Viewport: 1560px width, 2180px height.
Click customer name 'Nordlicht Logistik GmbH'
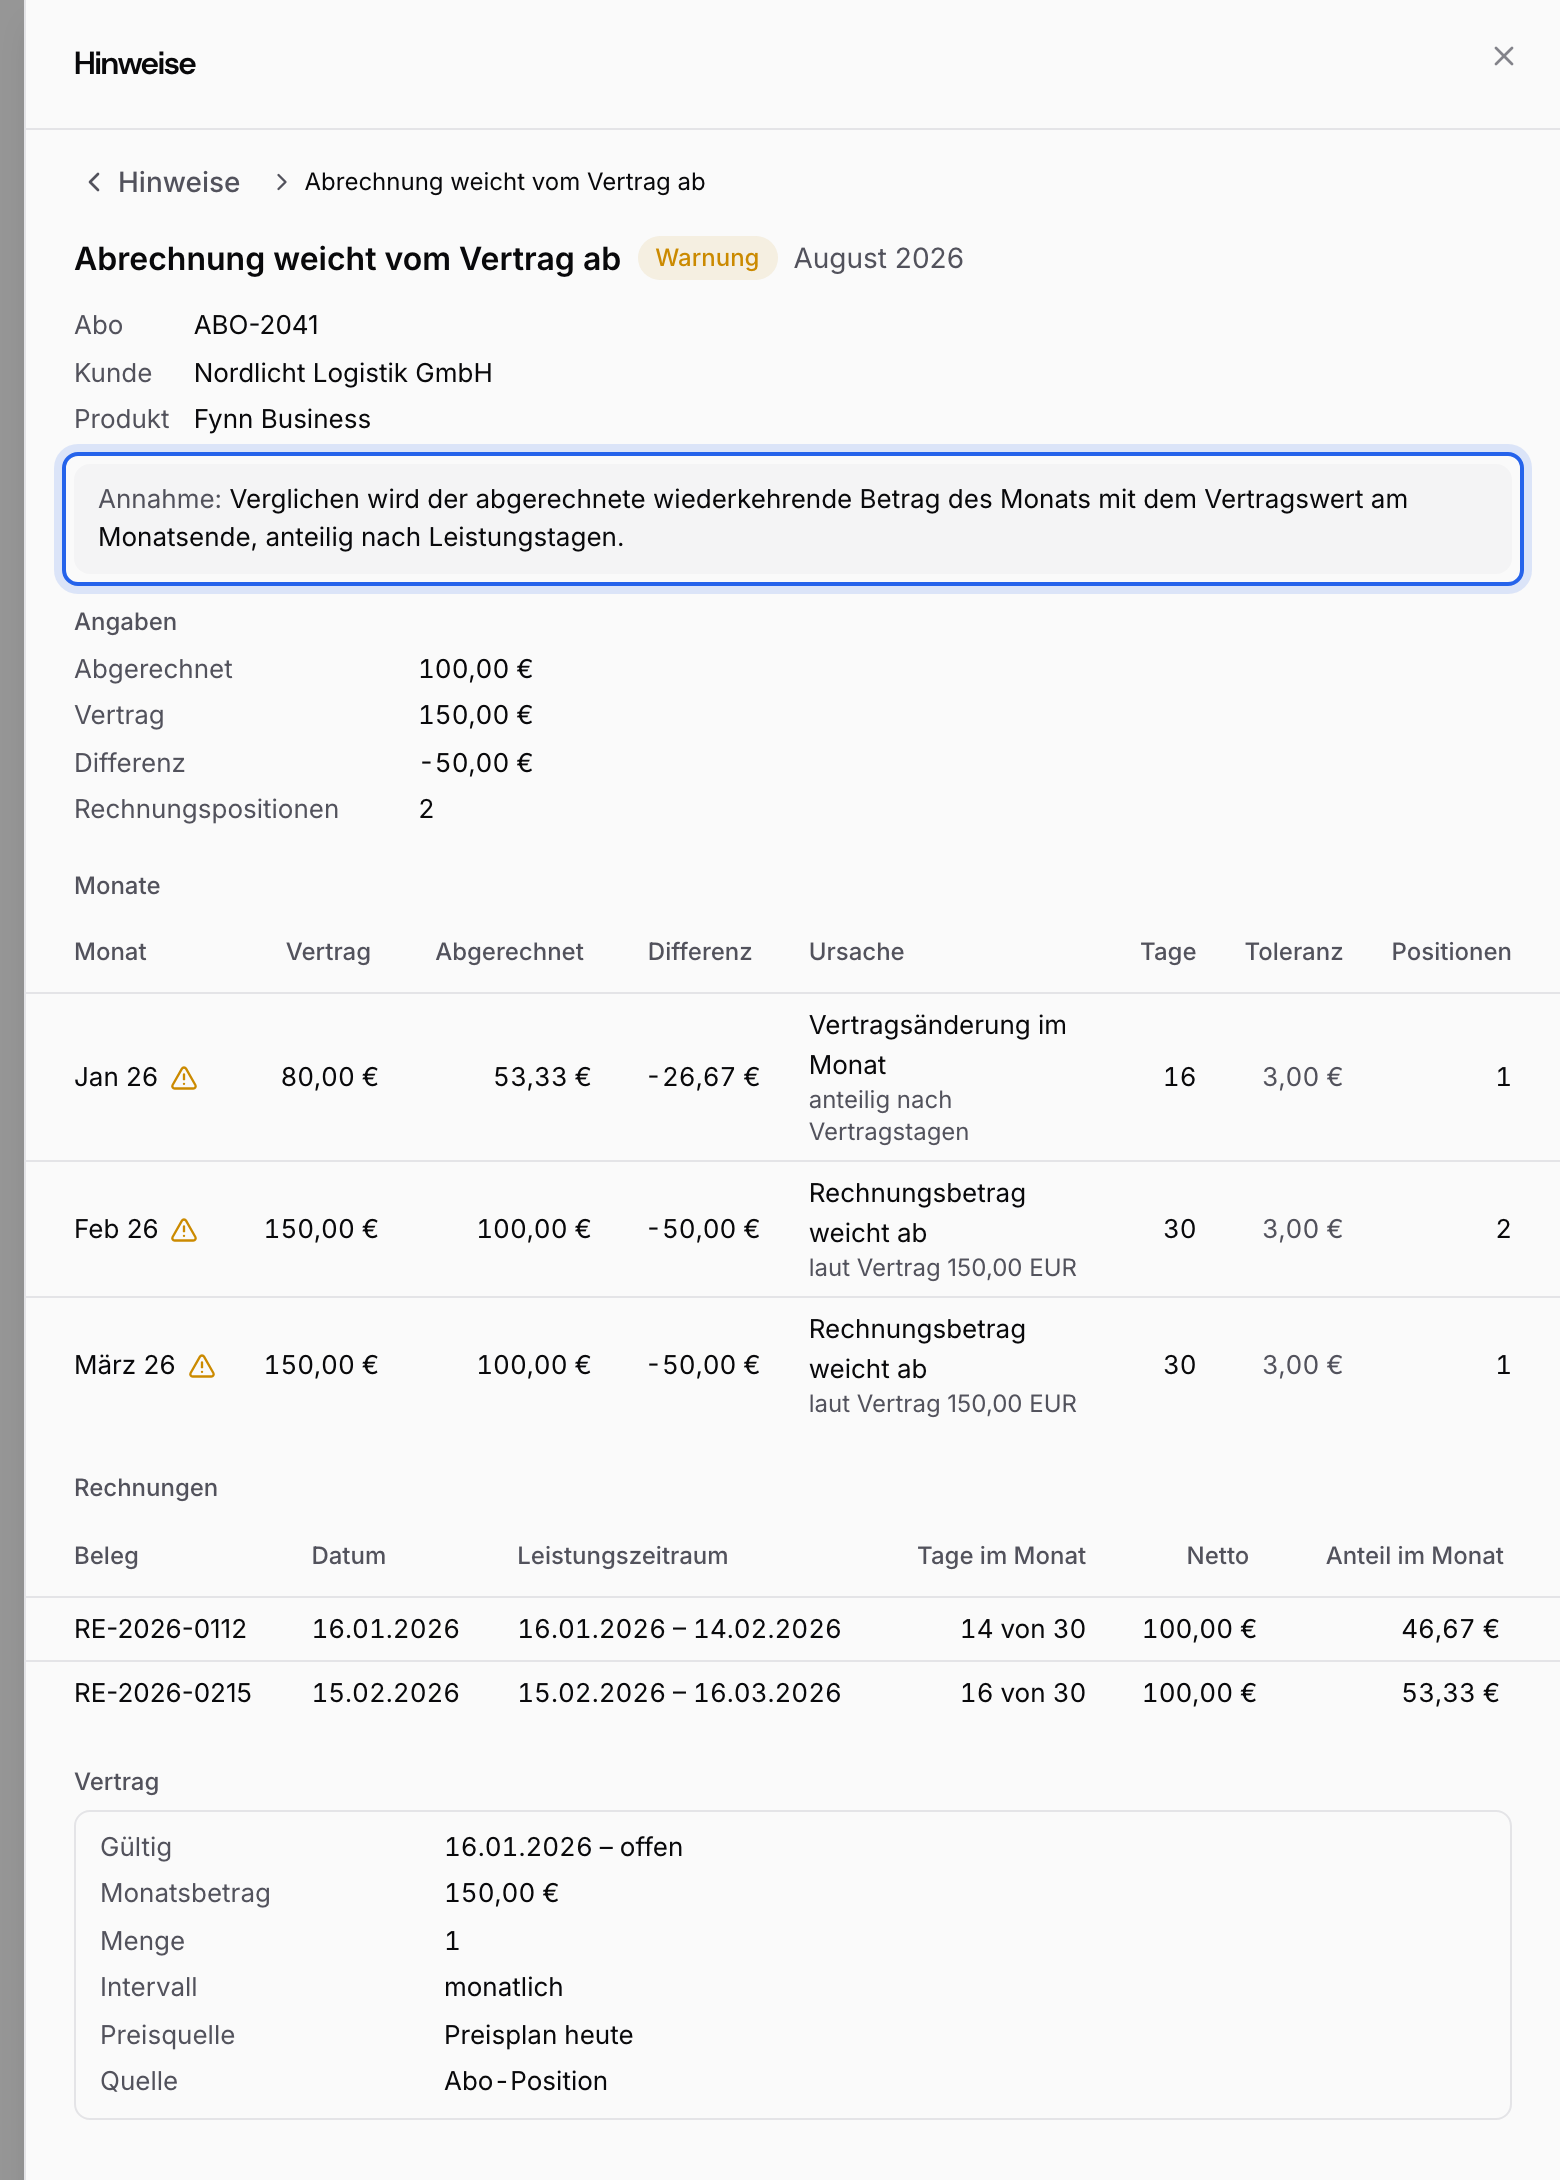(343, 373)
